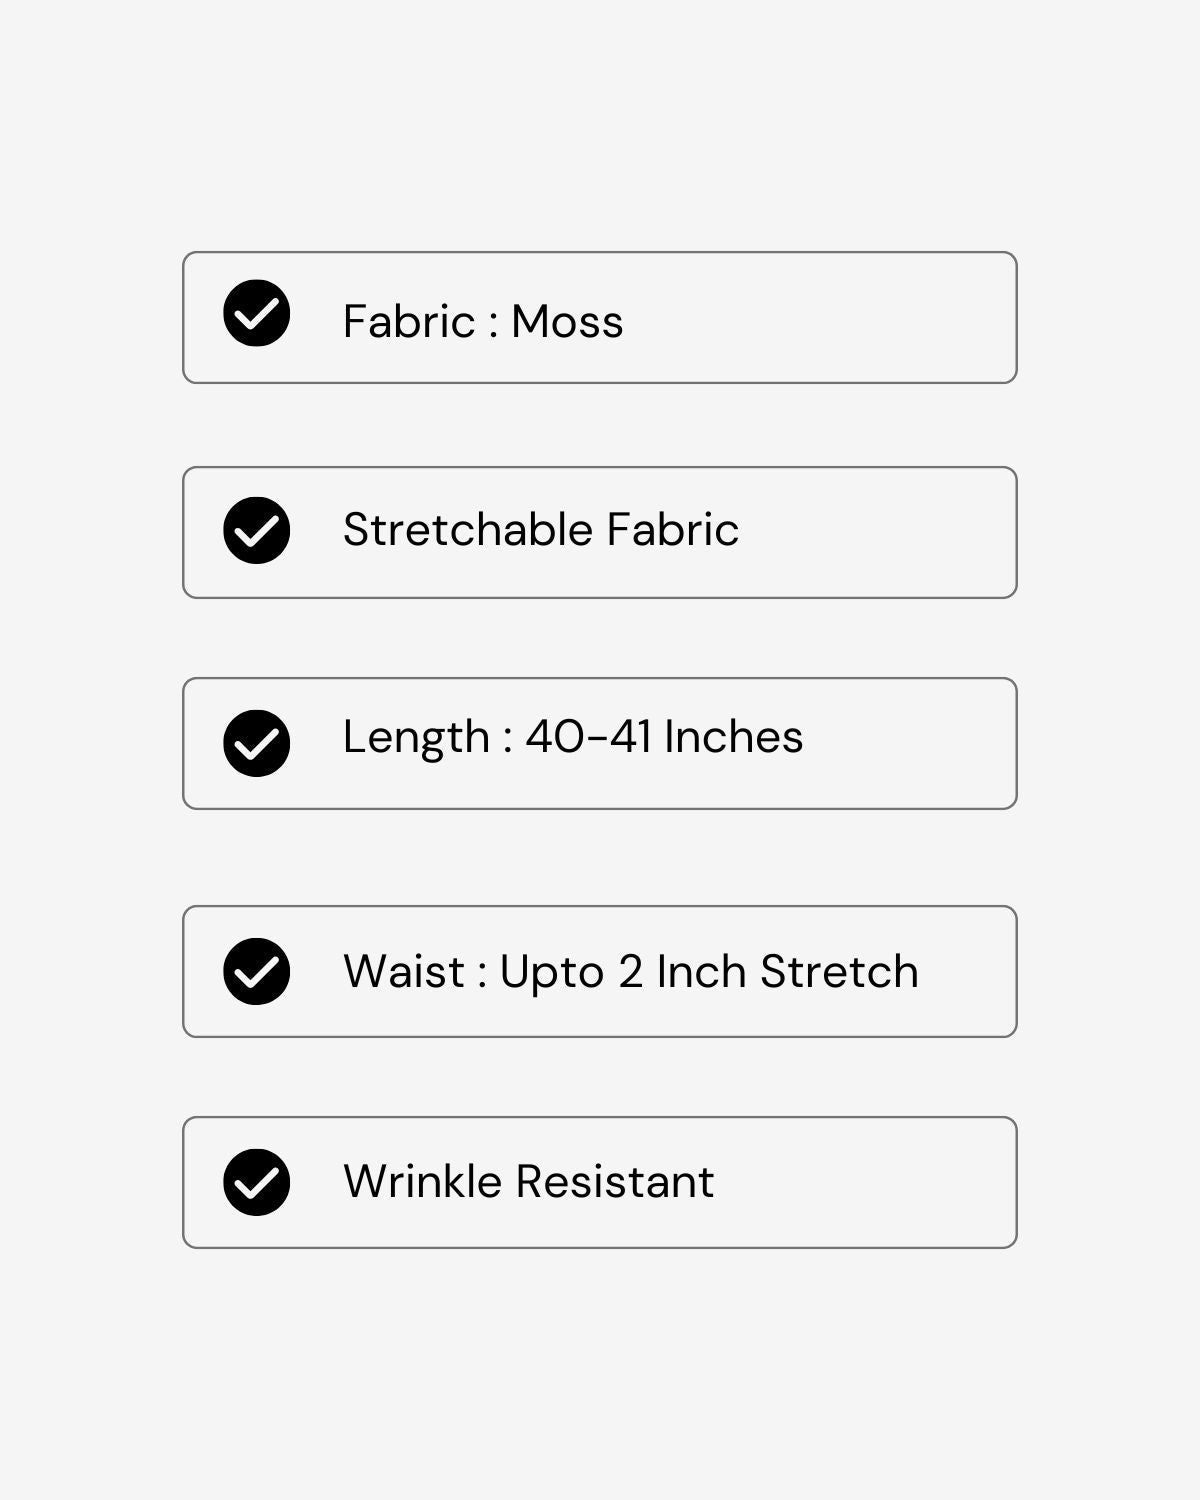
Task: Click the "Wrinkle Resistant" text label
Action: pos(528,1181)
